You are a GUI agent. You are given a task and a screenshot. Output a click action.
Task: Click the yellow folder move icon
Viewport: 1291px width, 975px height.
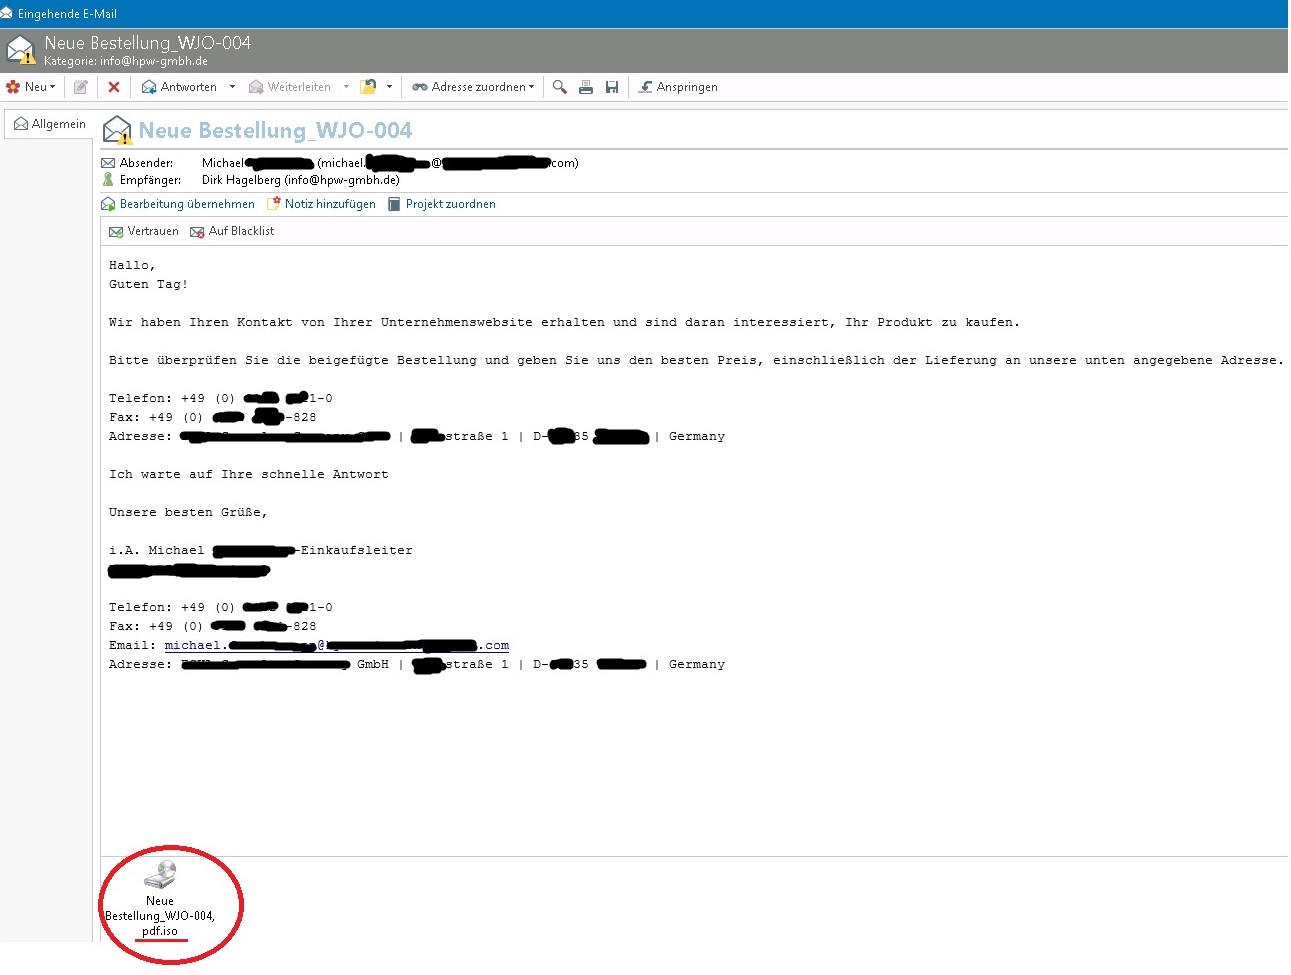368,87
